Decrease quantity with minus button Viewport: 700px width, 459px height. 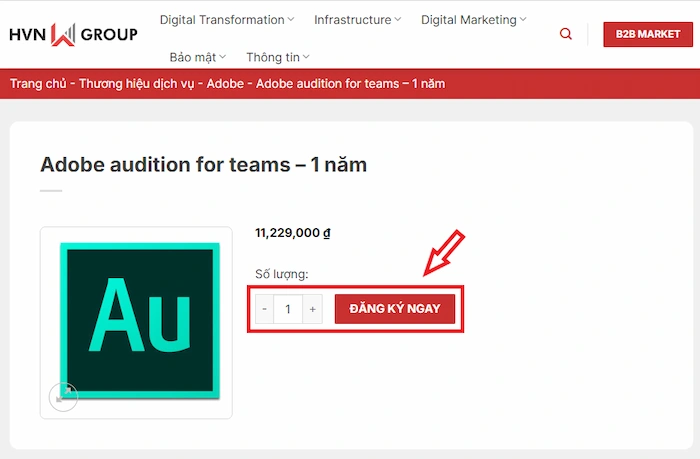coord(264,310)
